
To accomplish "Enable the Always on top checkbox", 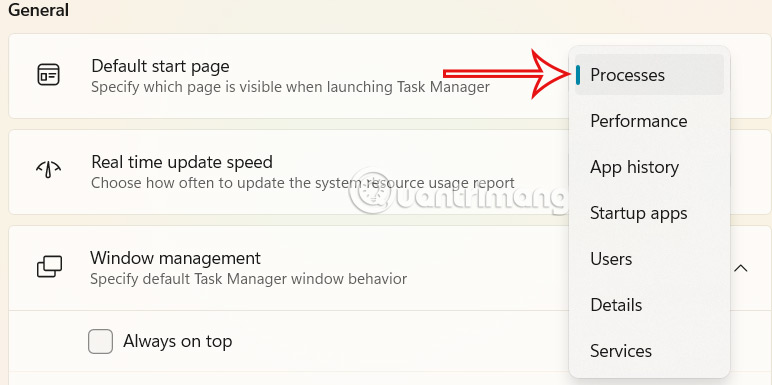I will [100, 342].
